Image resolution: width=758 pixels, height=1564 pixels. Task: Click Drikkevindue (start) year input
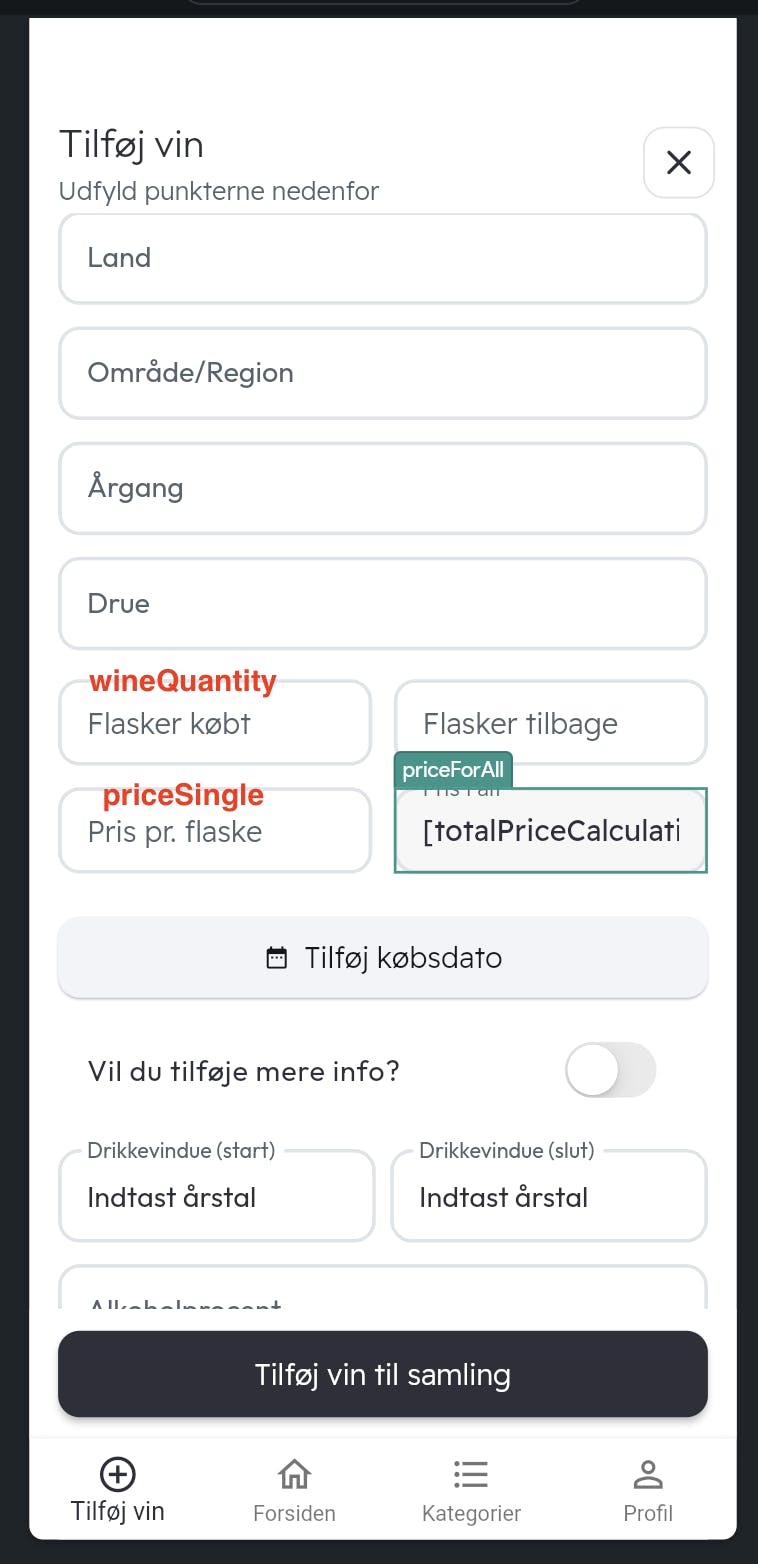click(217, 1196)
